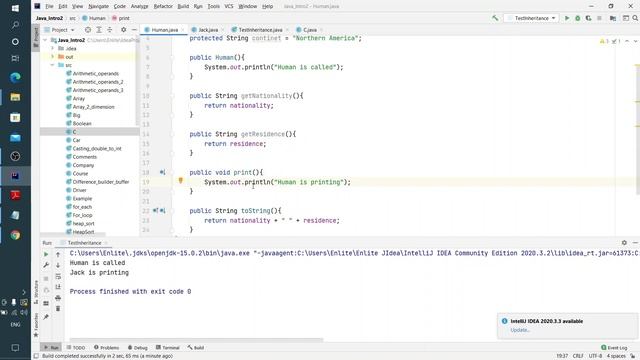Rerun TestInheritance from Run panel
Image resolution: width=640 pixels, height=360 pixels.
tap(46, 254)
